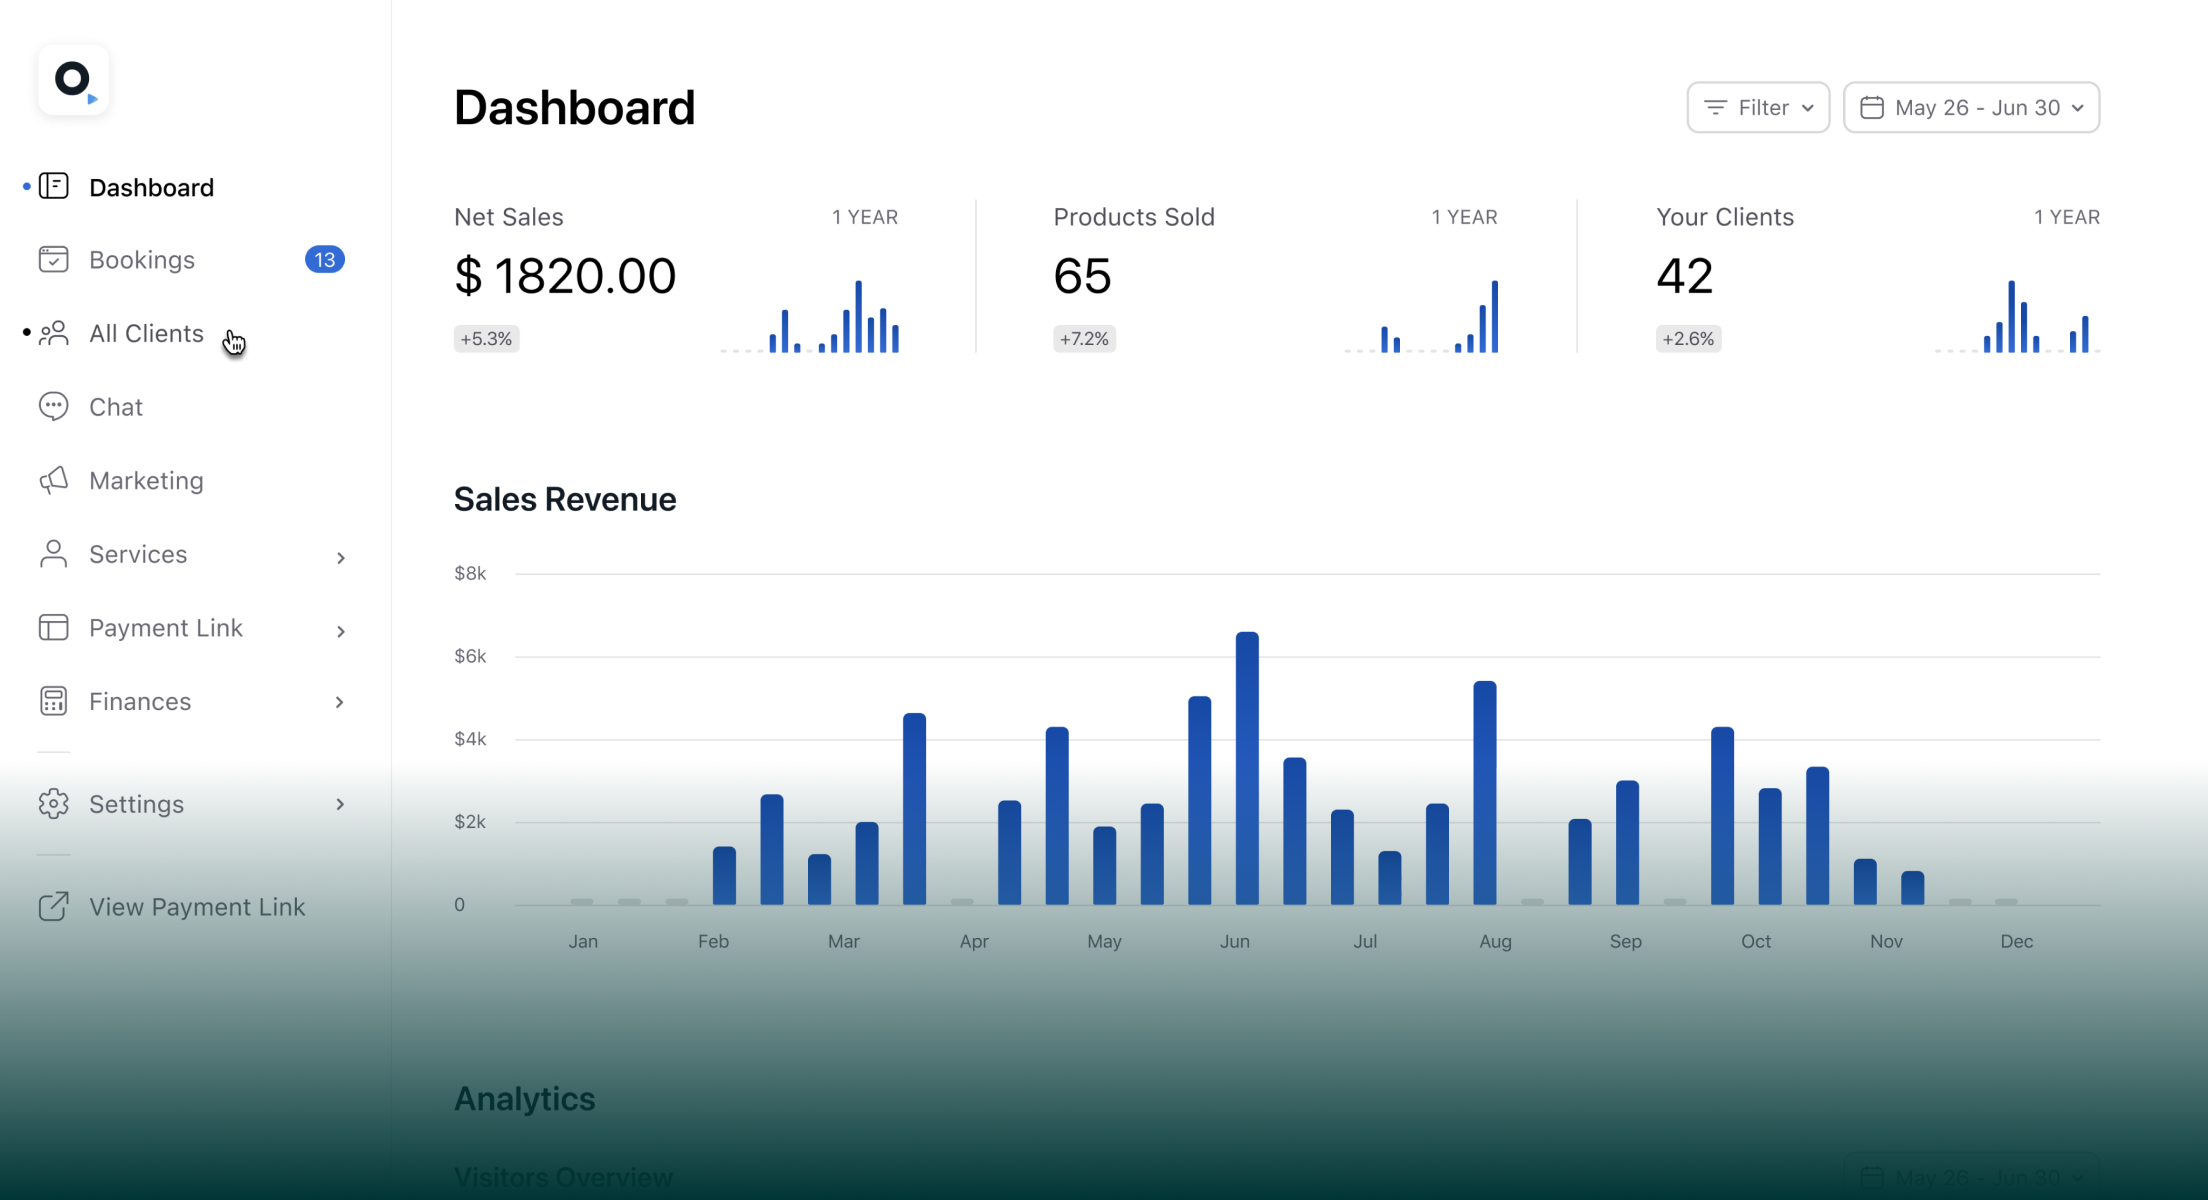Click the Dashboard sidebar icon
The image size is (2208, 1200).
53,187
